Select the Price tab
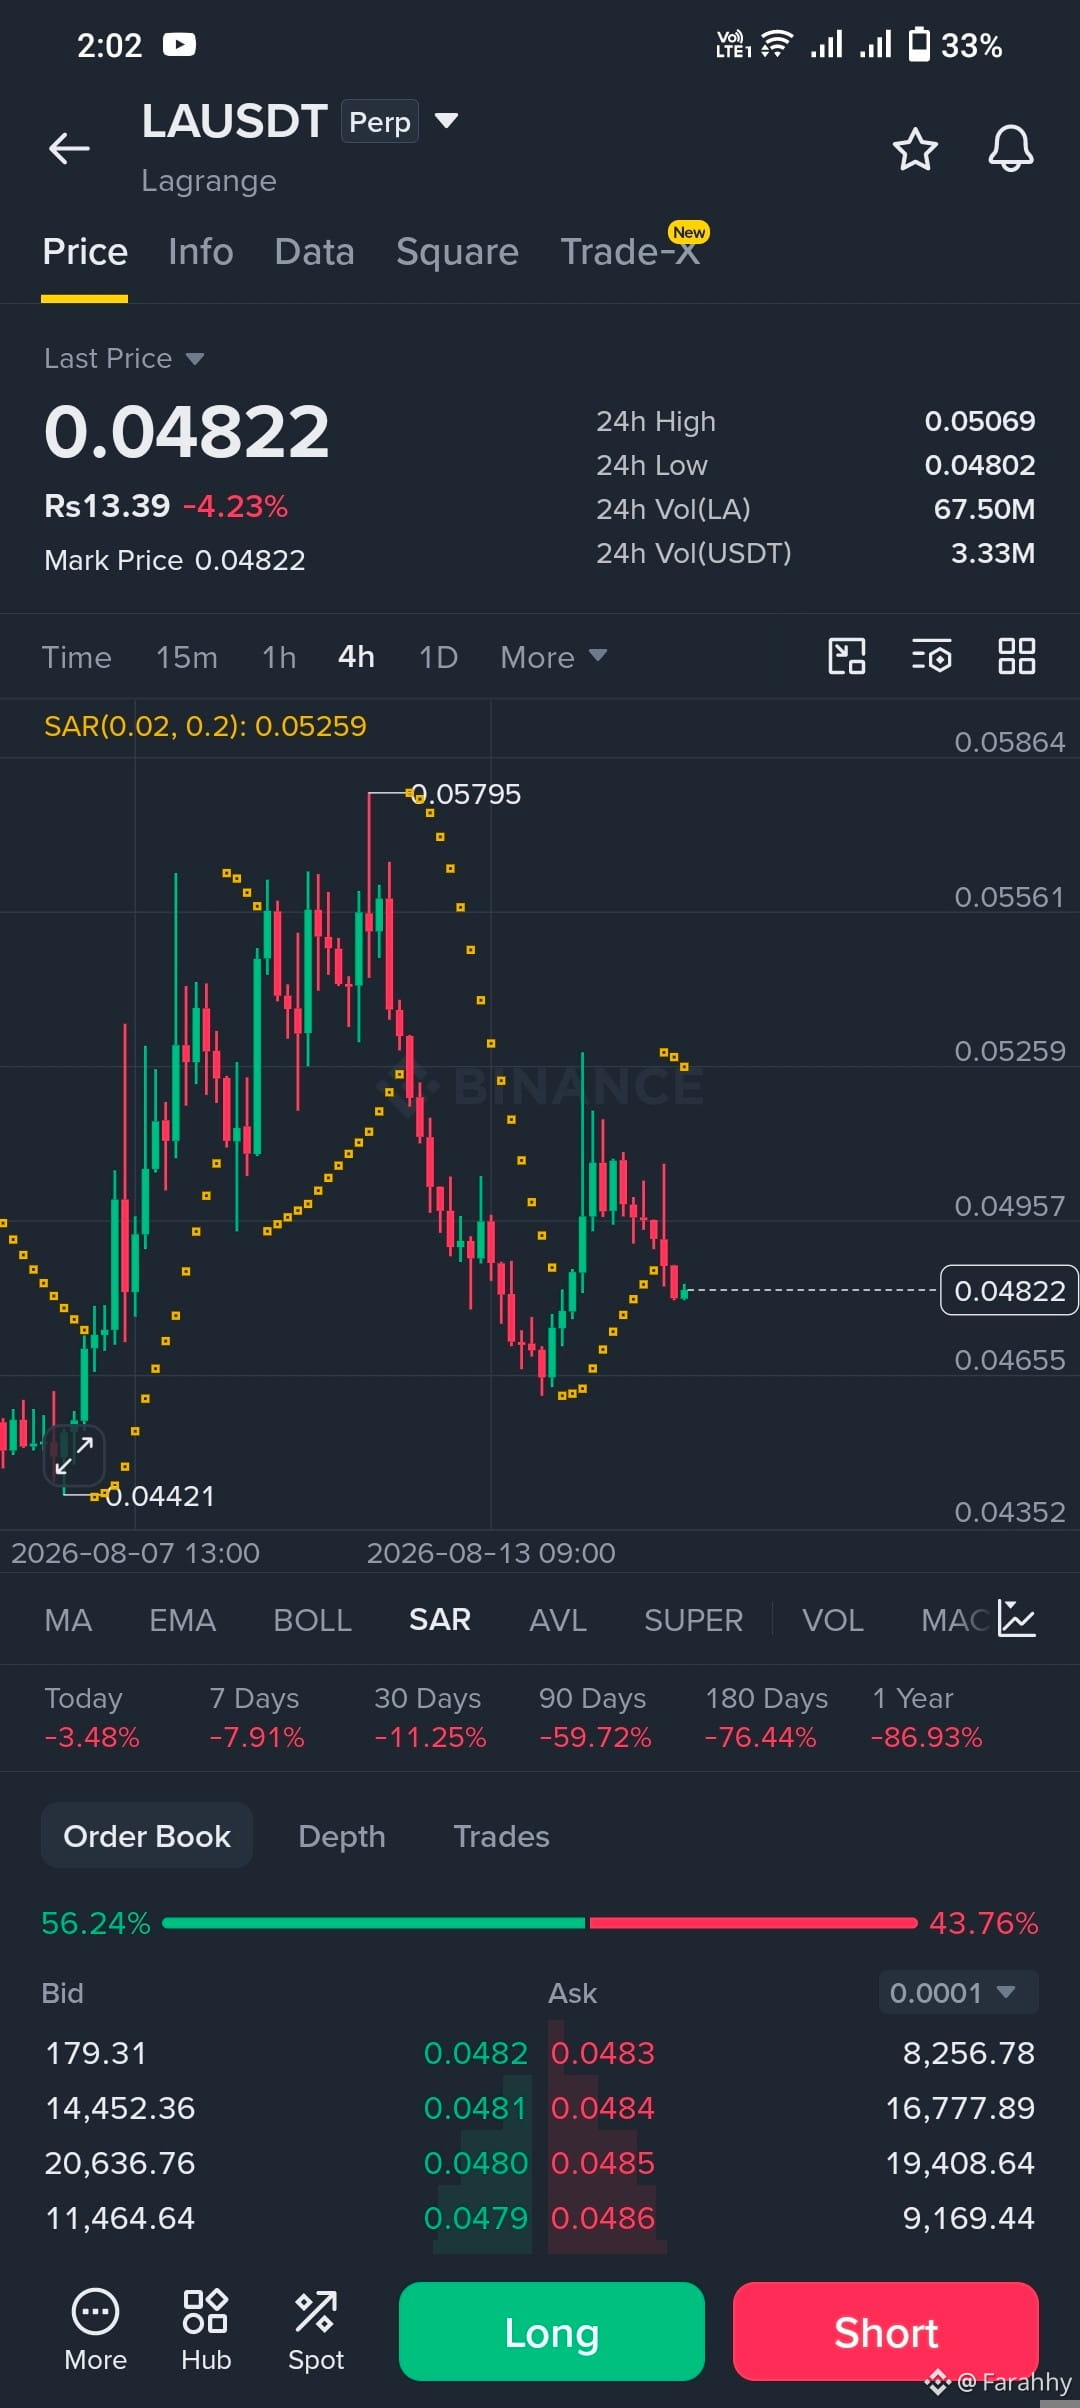The width and height of the screenshot is (1080, 2408). tap(85, 252)
